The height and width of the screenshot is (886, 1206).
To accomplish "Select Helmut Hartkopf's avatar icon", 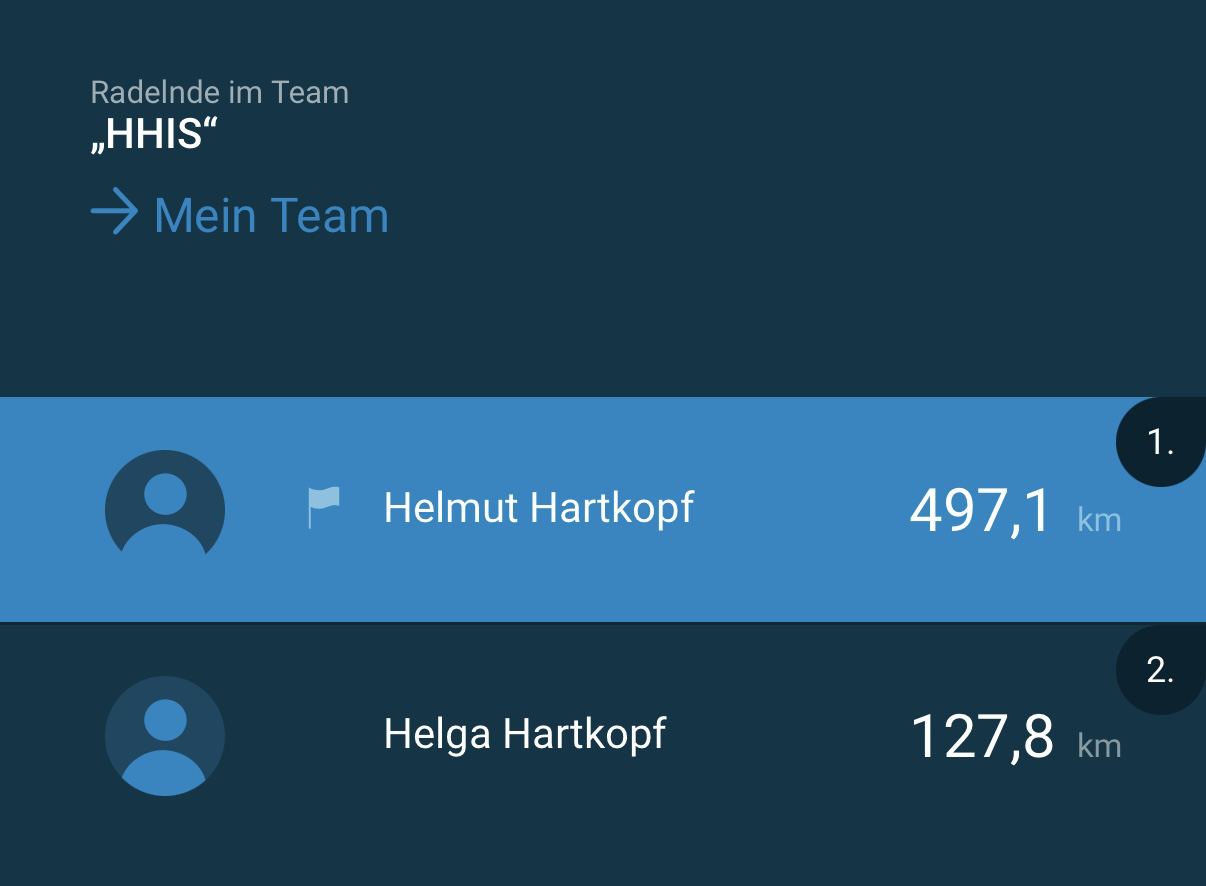I will click(165, 509).
